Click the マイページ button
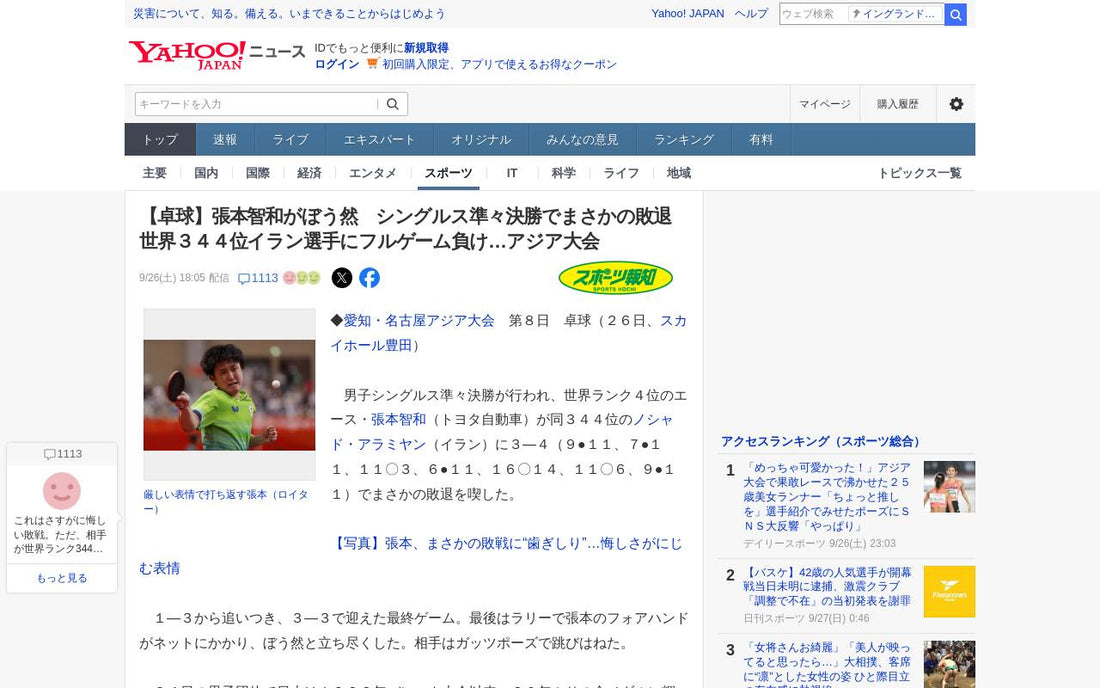 coord(825,104)
